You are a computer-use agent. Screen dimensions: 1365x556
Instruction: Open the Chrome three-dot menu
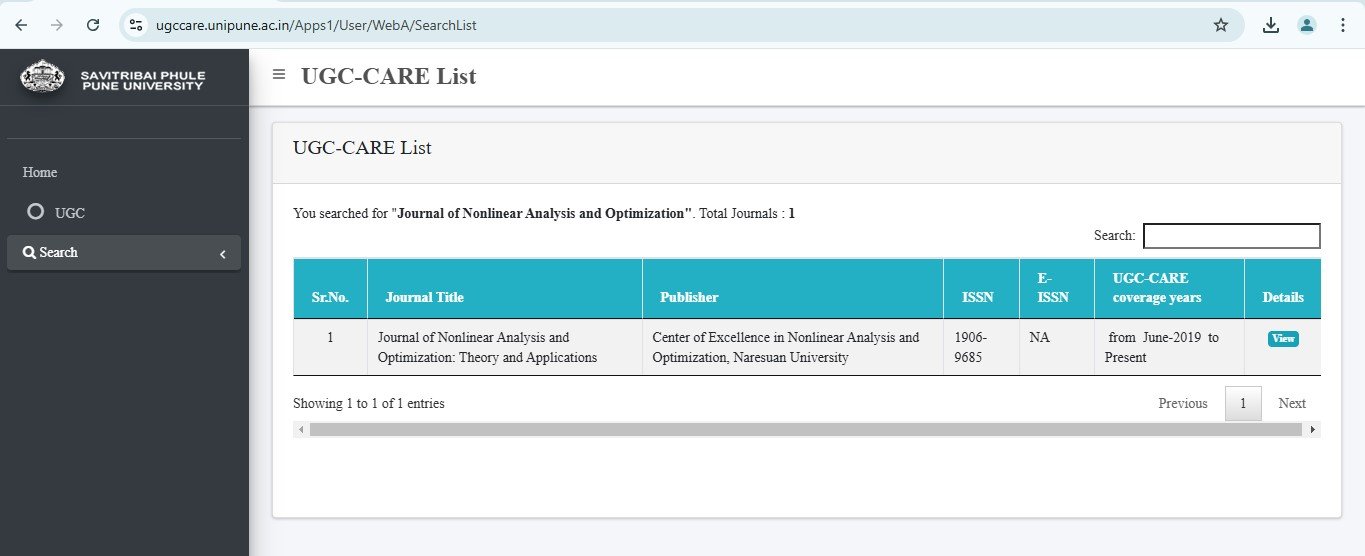tap(1343, 25)
